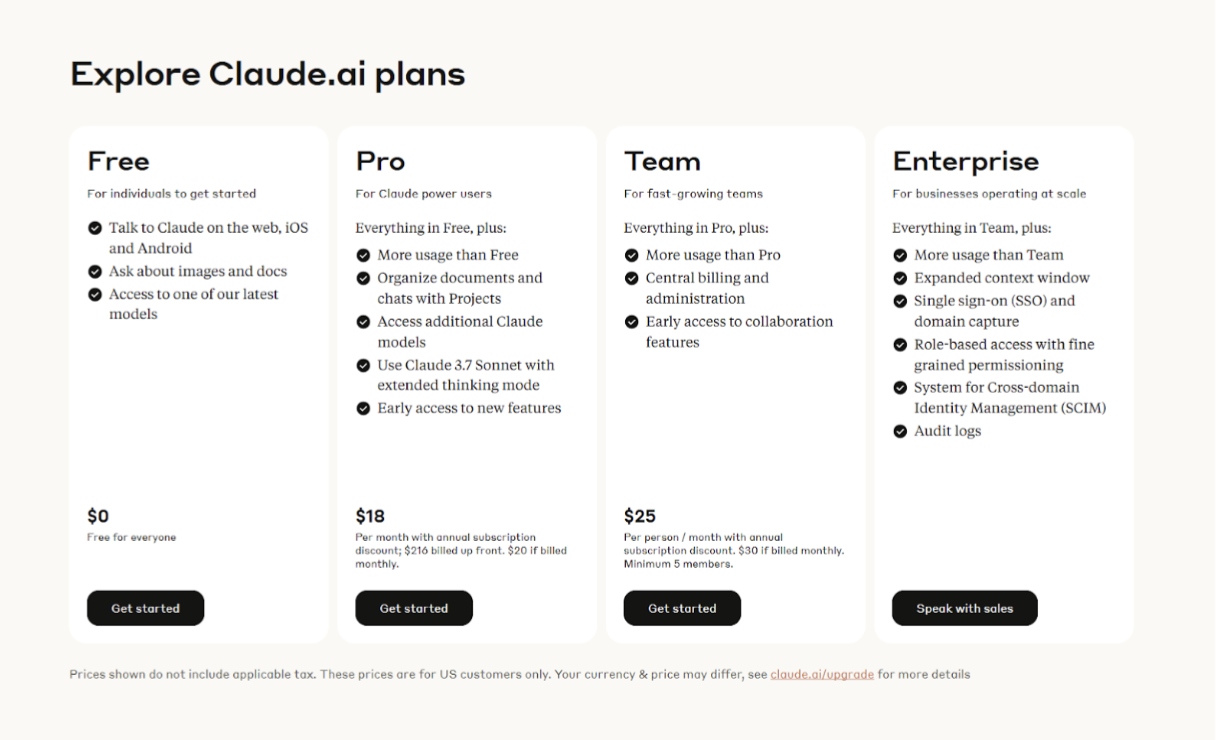Click Get started button on Team plan

coord(682,608)
